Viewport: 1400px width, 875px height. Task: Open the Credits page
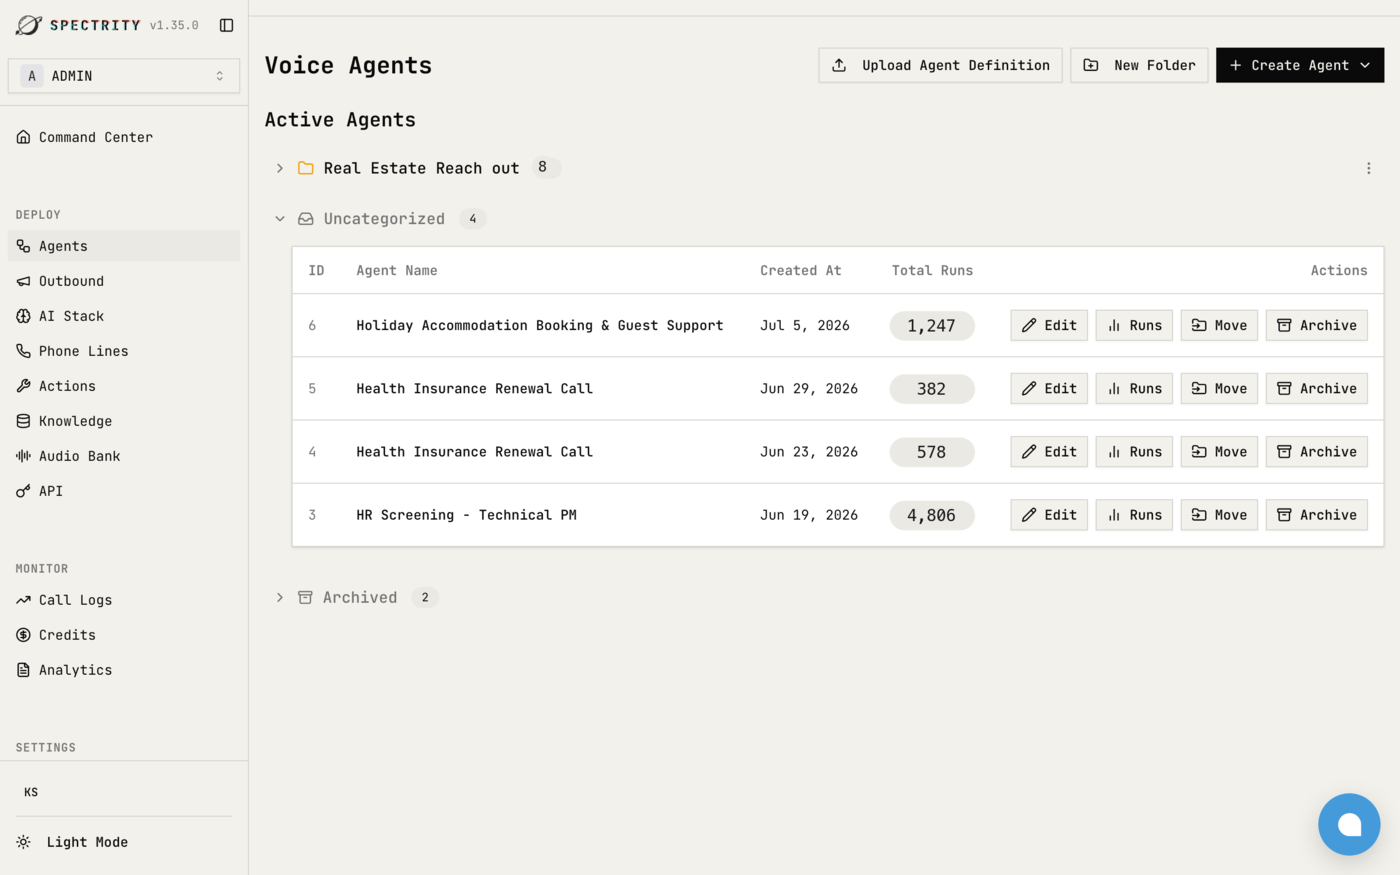pyautogui.click(x=124, y=635)
